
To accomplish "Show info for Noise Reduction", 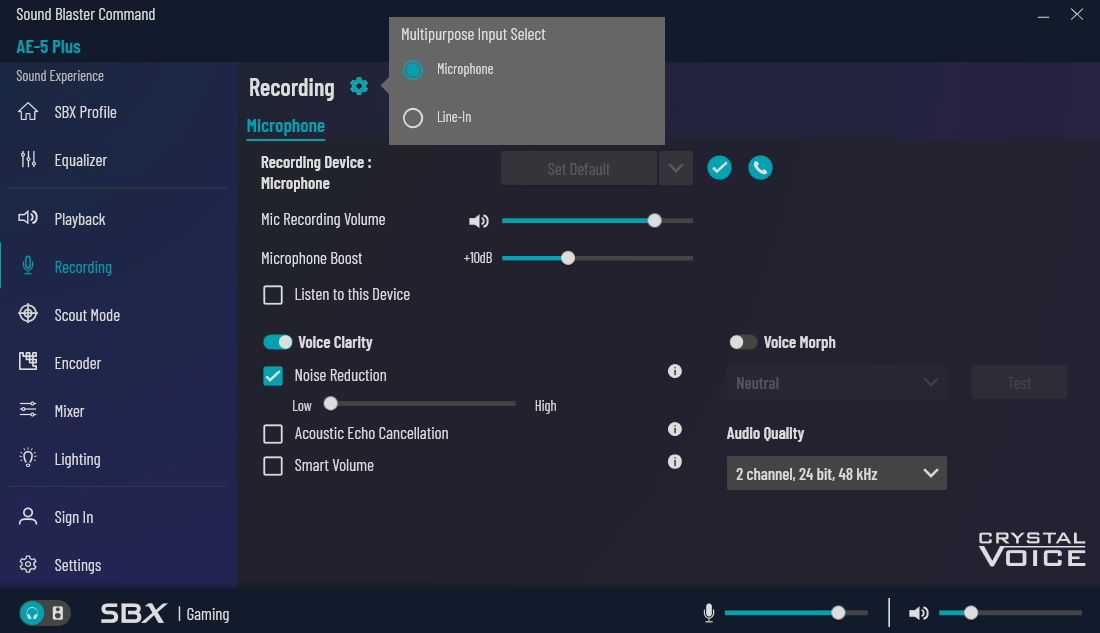I will [675, 371].
